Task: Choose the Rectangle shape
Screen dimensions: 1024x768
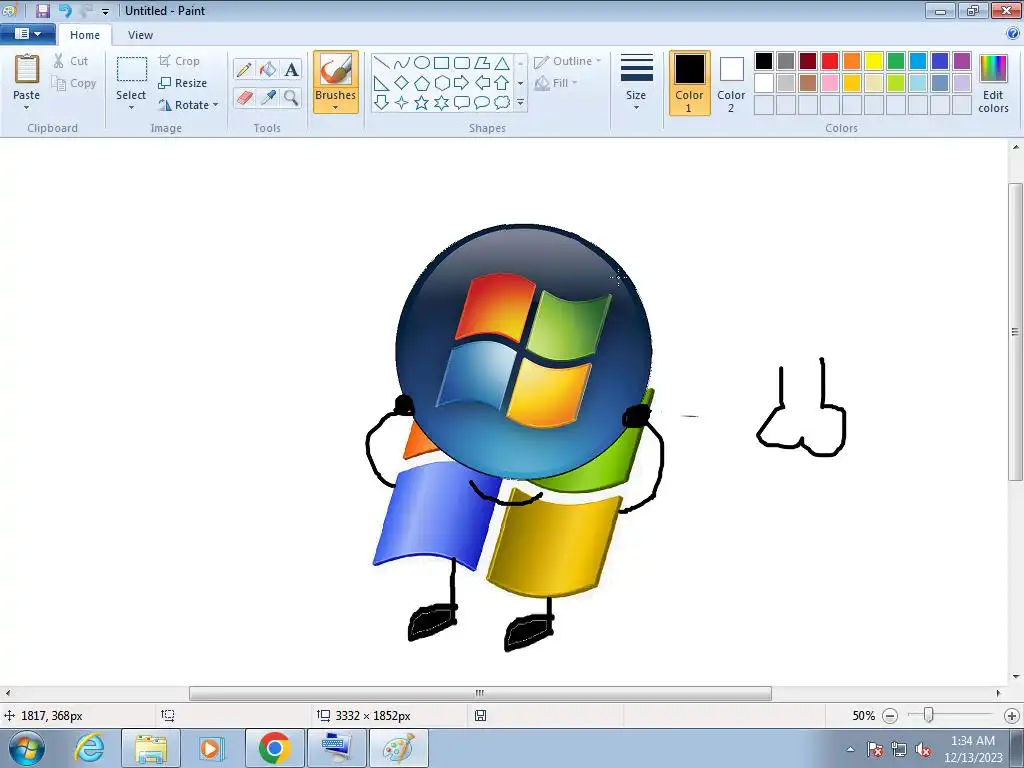Action: tap(441, 63)
